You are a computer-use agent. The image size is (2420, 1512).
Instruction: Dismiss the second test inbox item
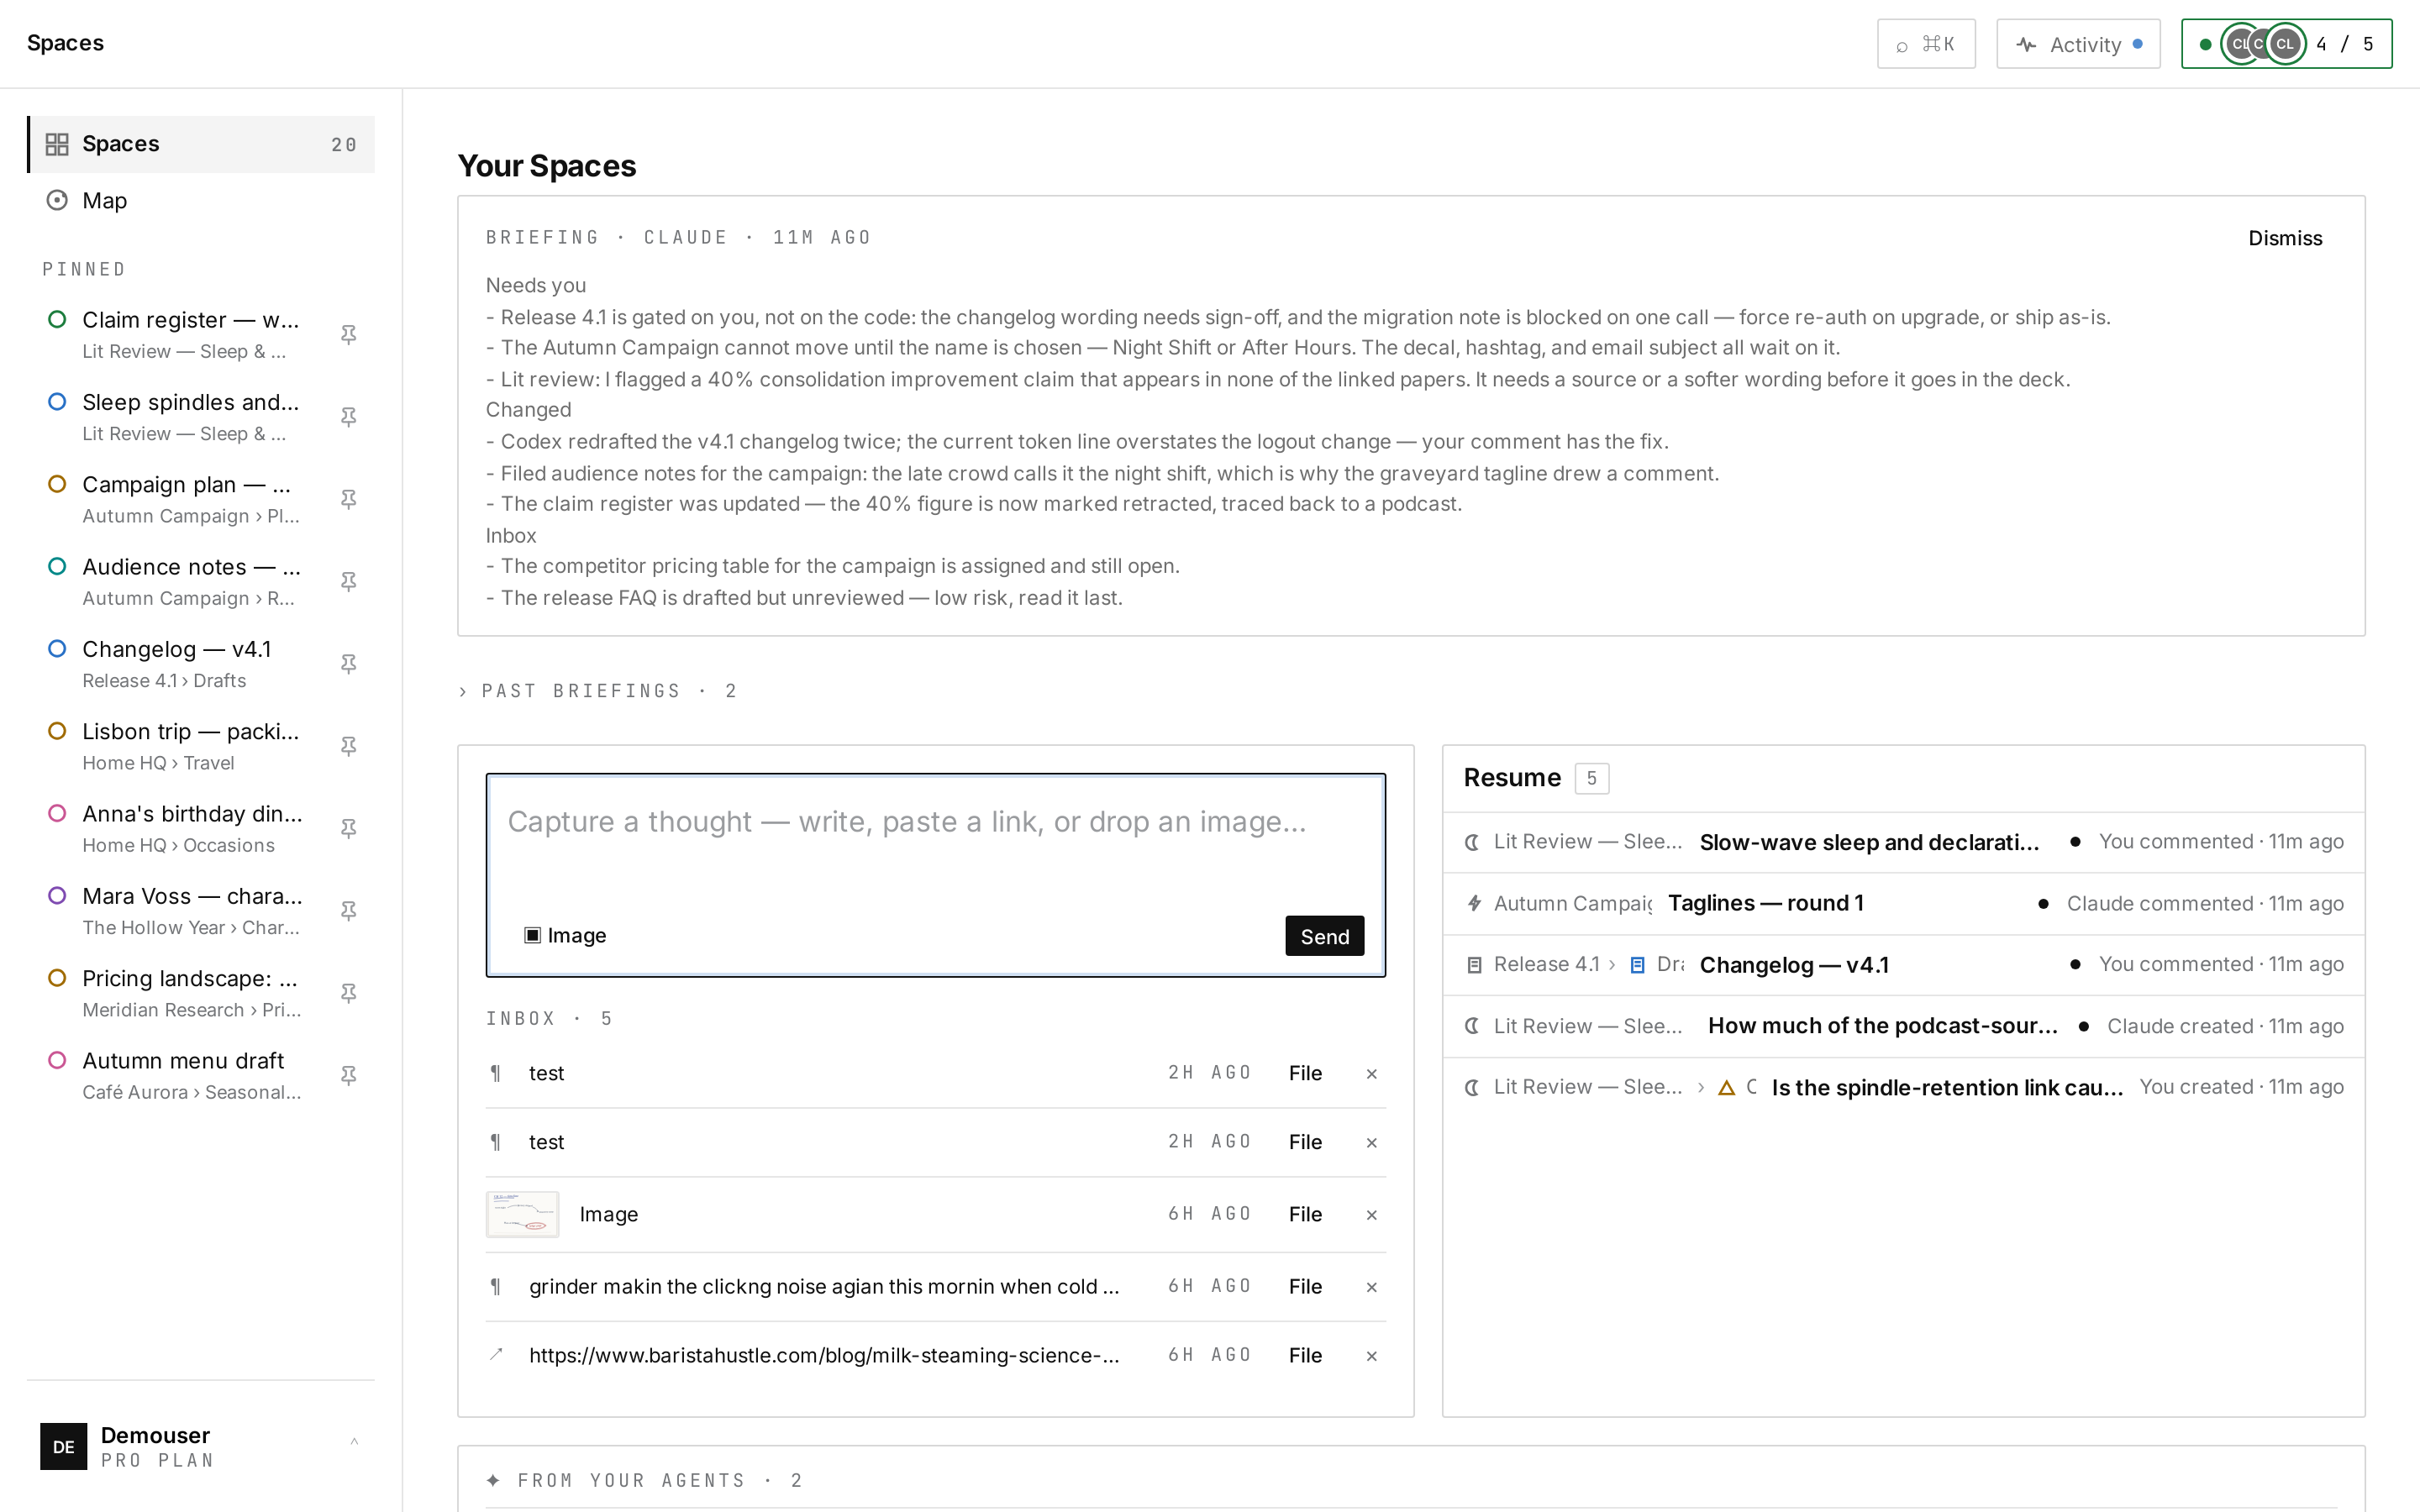[1371, 1143]
